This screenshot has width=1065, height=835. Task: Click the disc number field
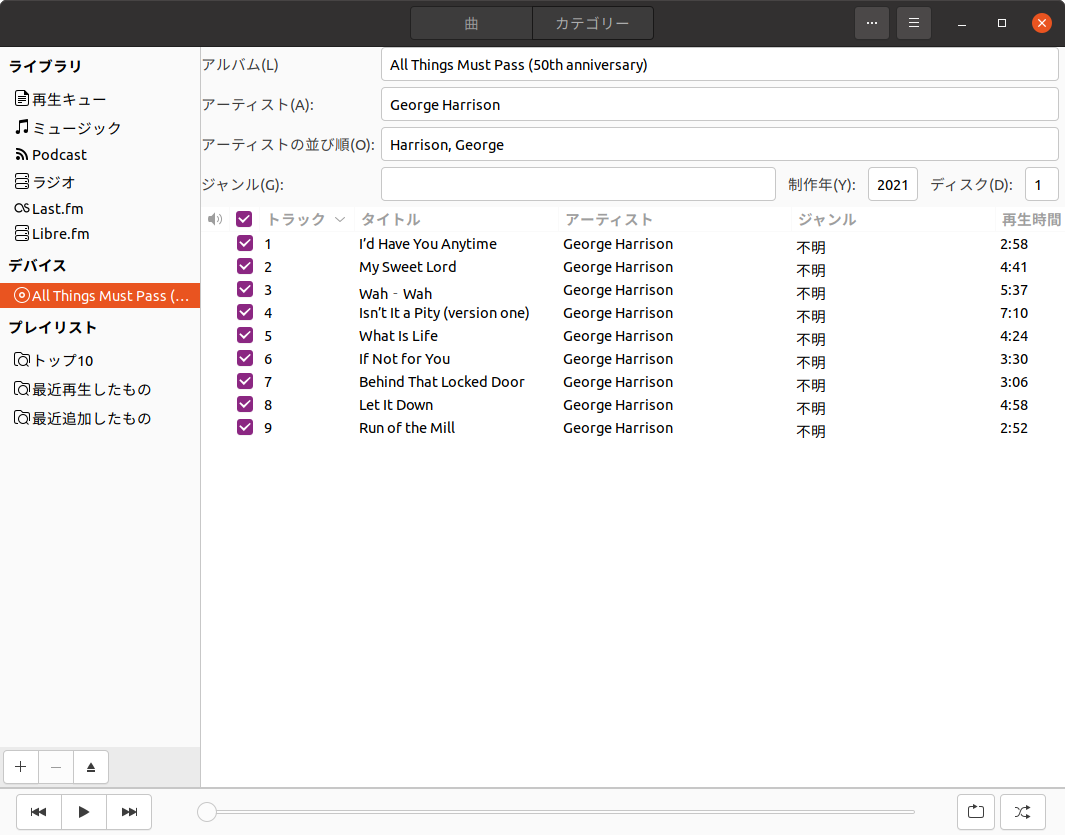click(1041, 184)
